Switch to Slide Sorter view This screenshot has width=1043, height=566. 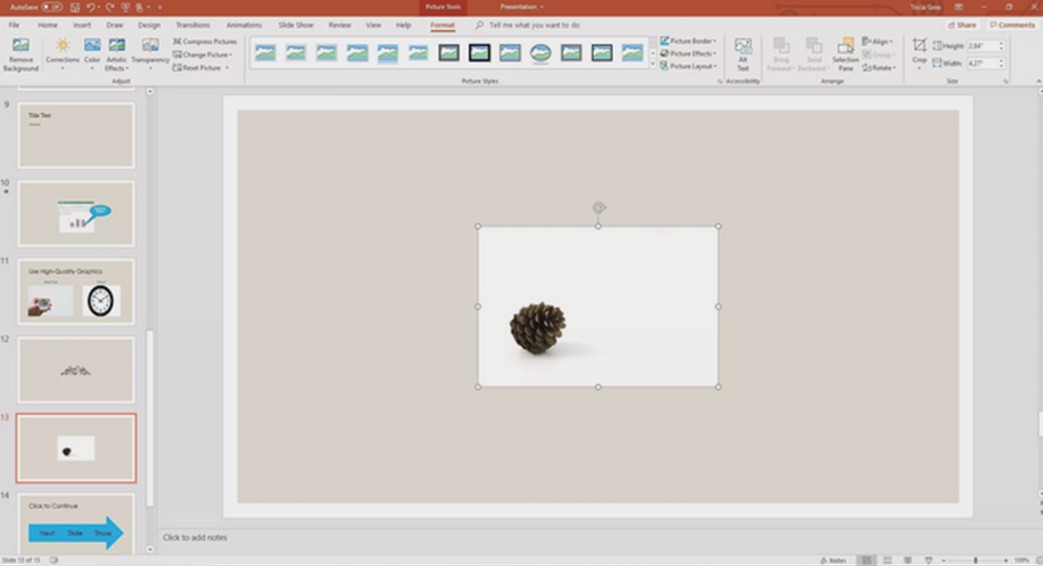(x=886, y=560)
